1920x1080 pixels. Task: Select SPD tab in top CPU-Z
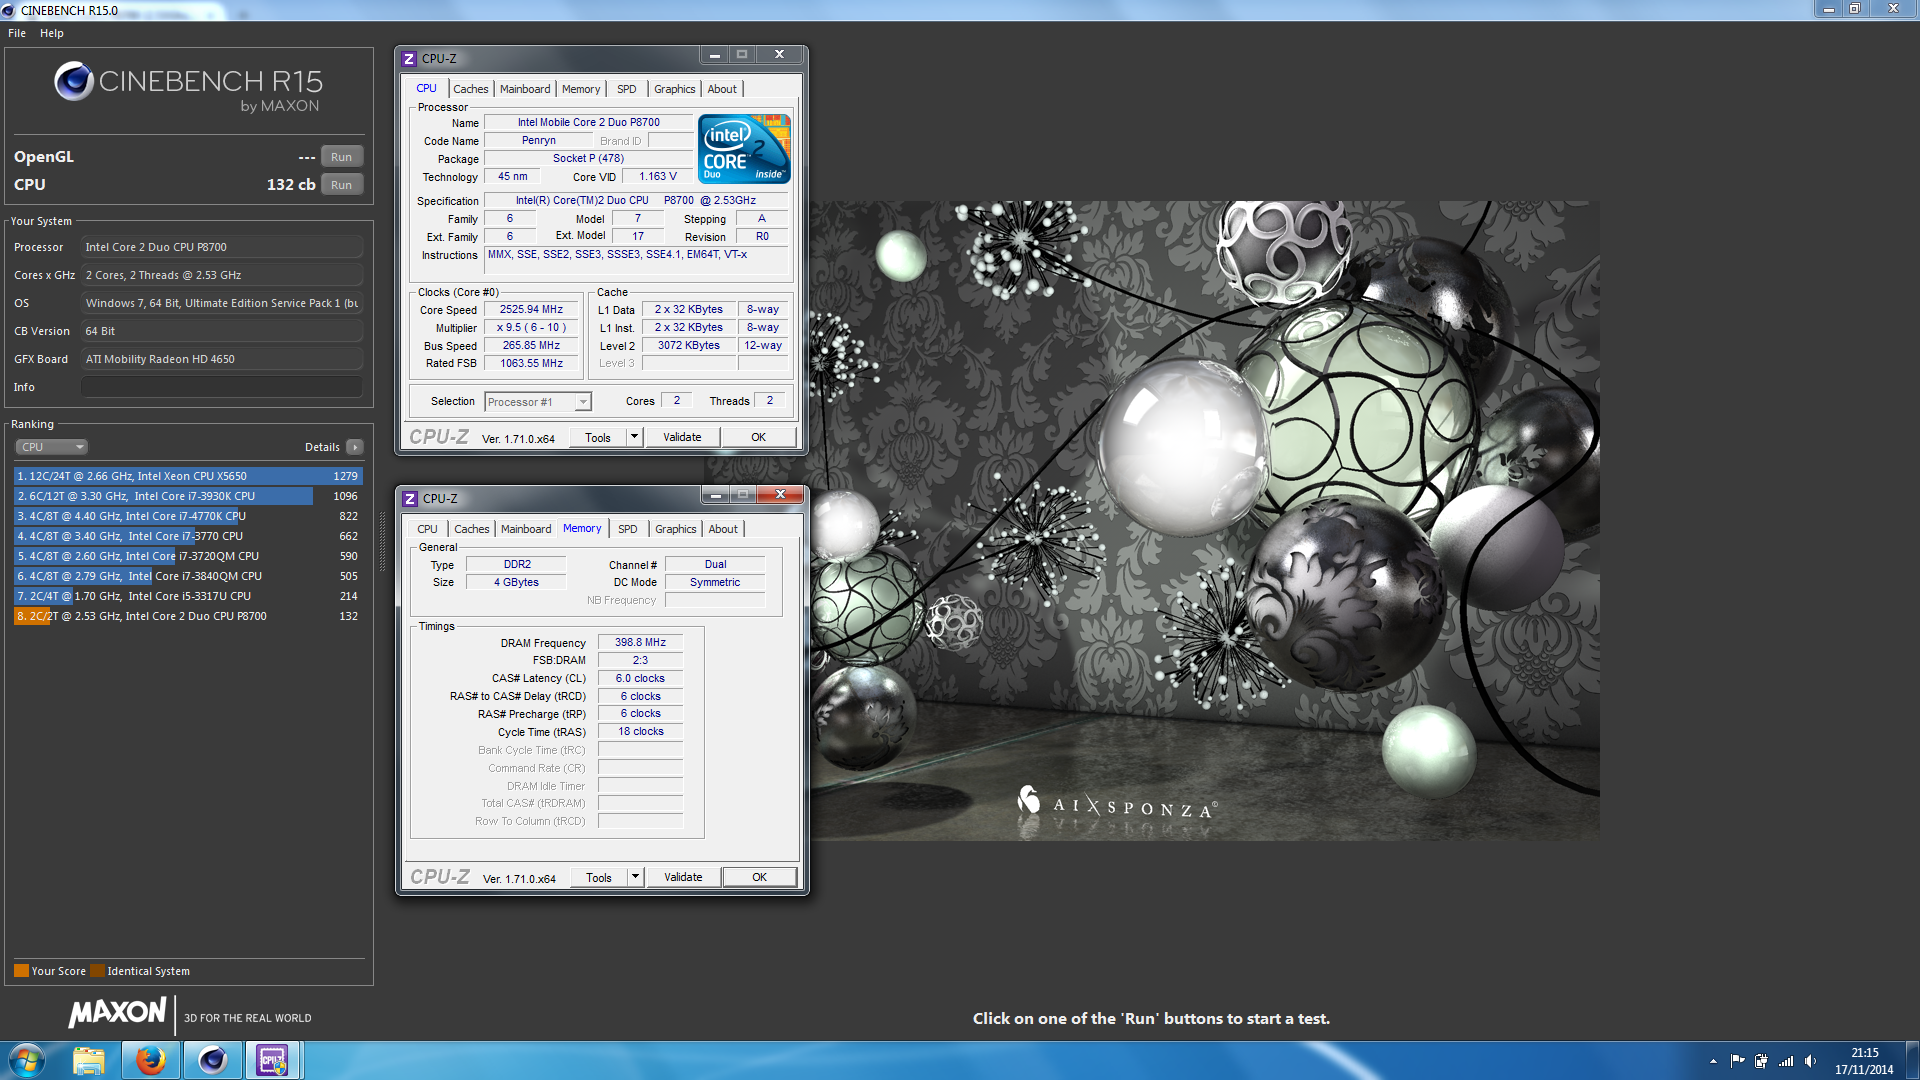click(x=627, y=89)
